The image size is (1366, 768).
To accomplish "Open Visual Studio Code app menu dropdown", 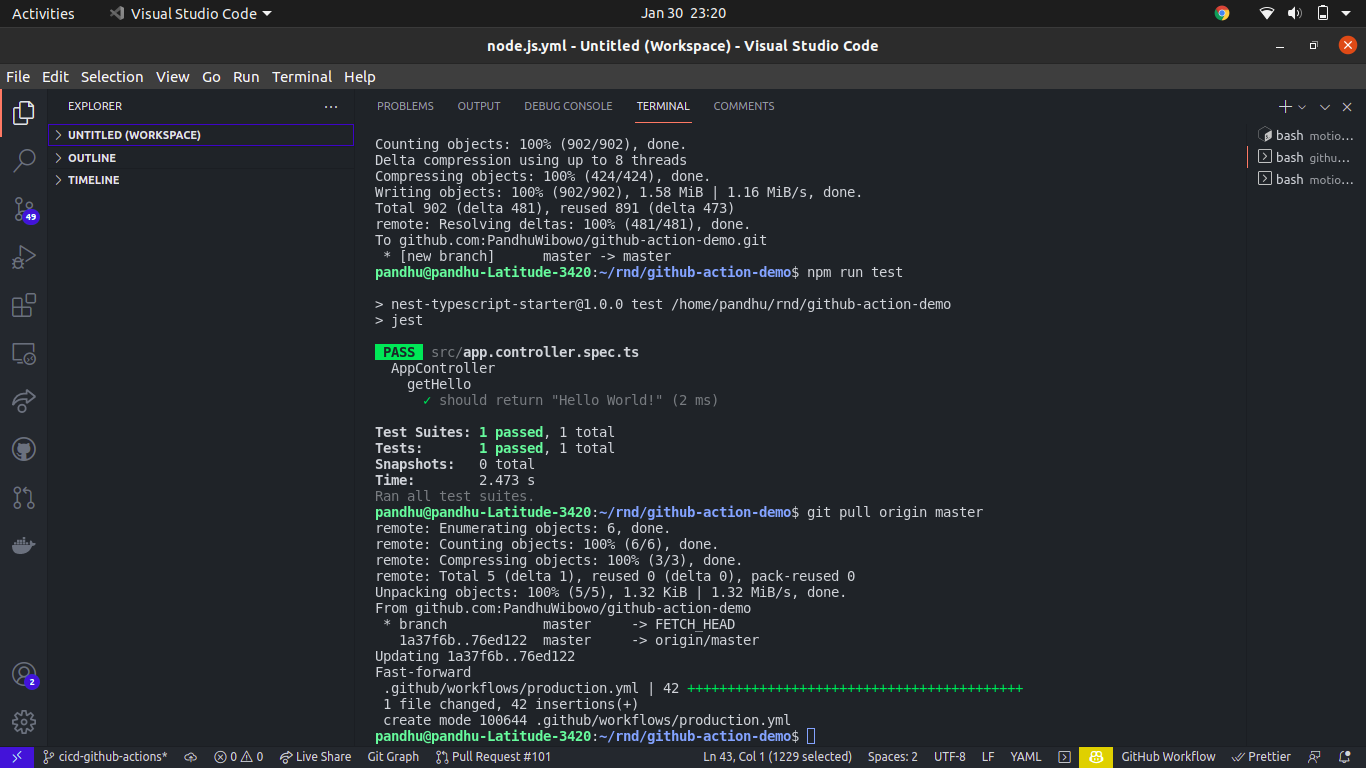I will tap(190, 14).
